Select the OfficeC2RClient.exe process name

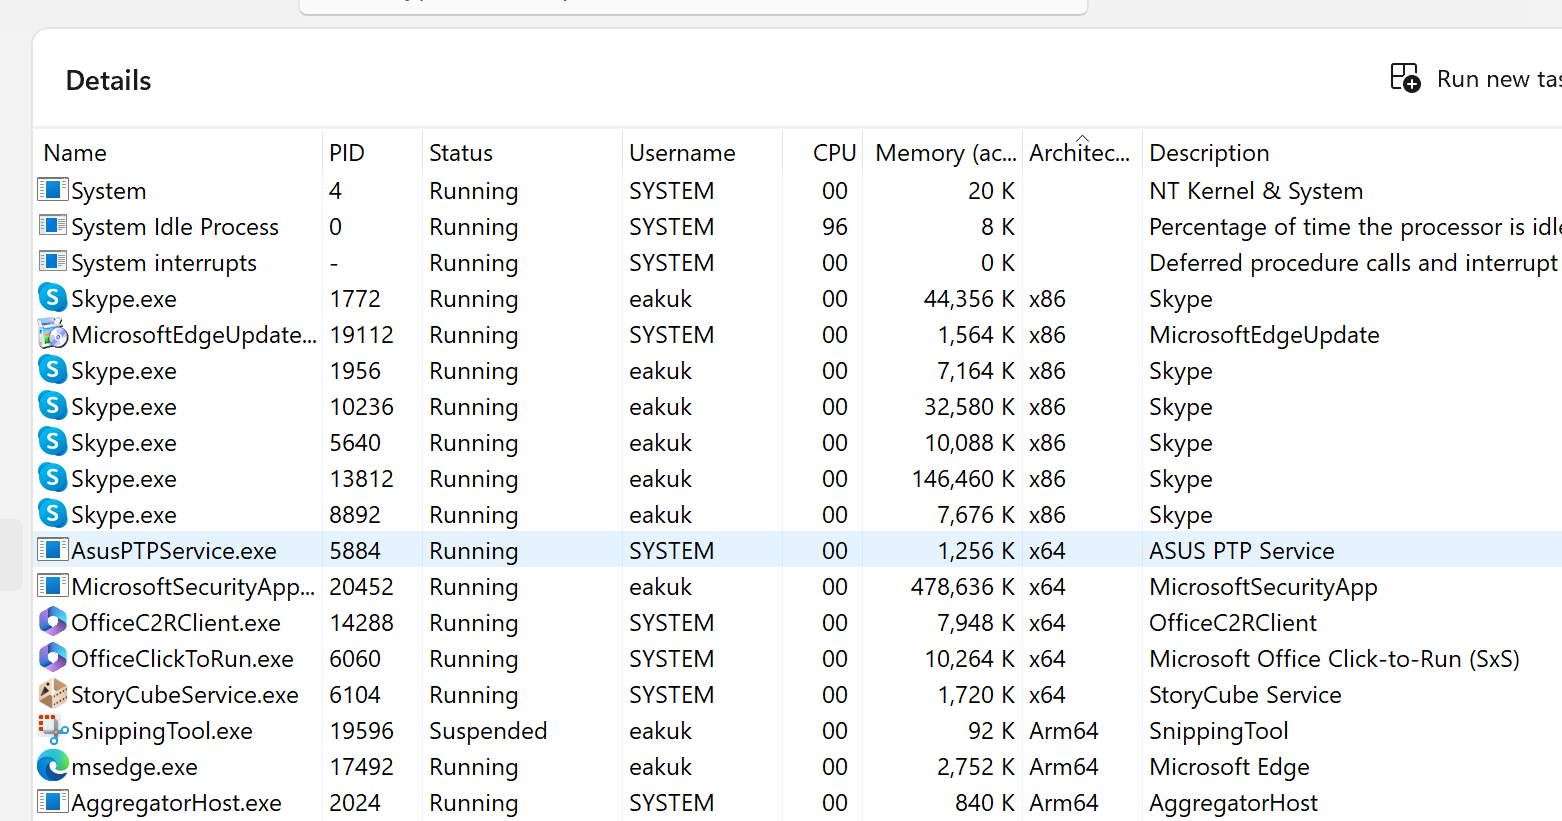pos(176,623)
